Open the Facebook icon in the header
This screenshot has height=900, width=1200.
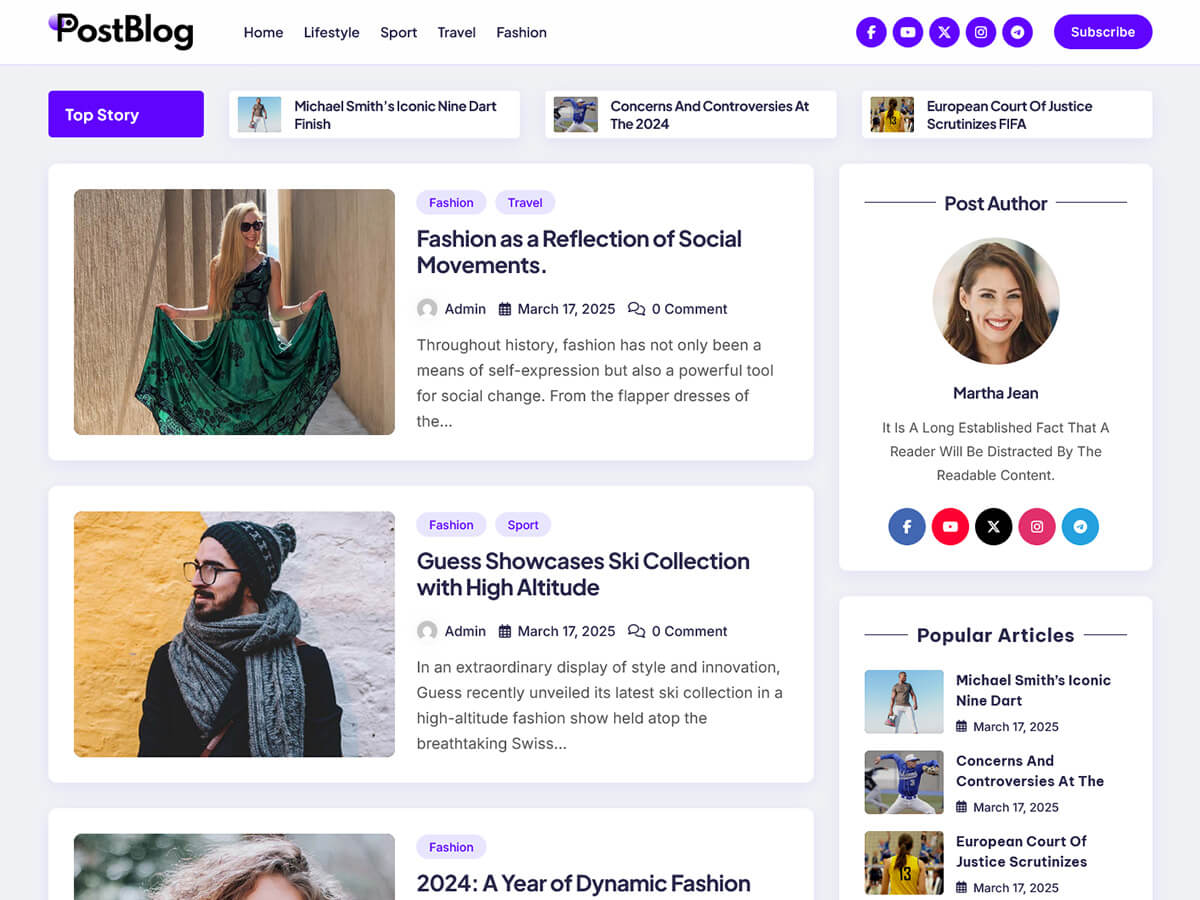click(871, 32)
